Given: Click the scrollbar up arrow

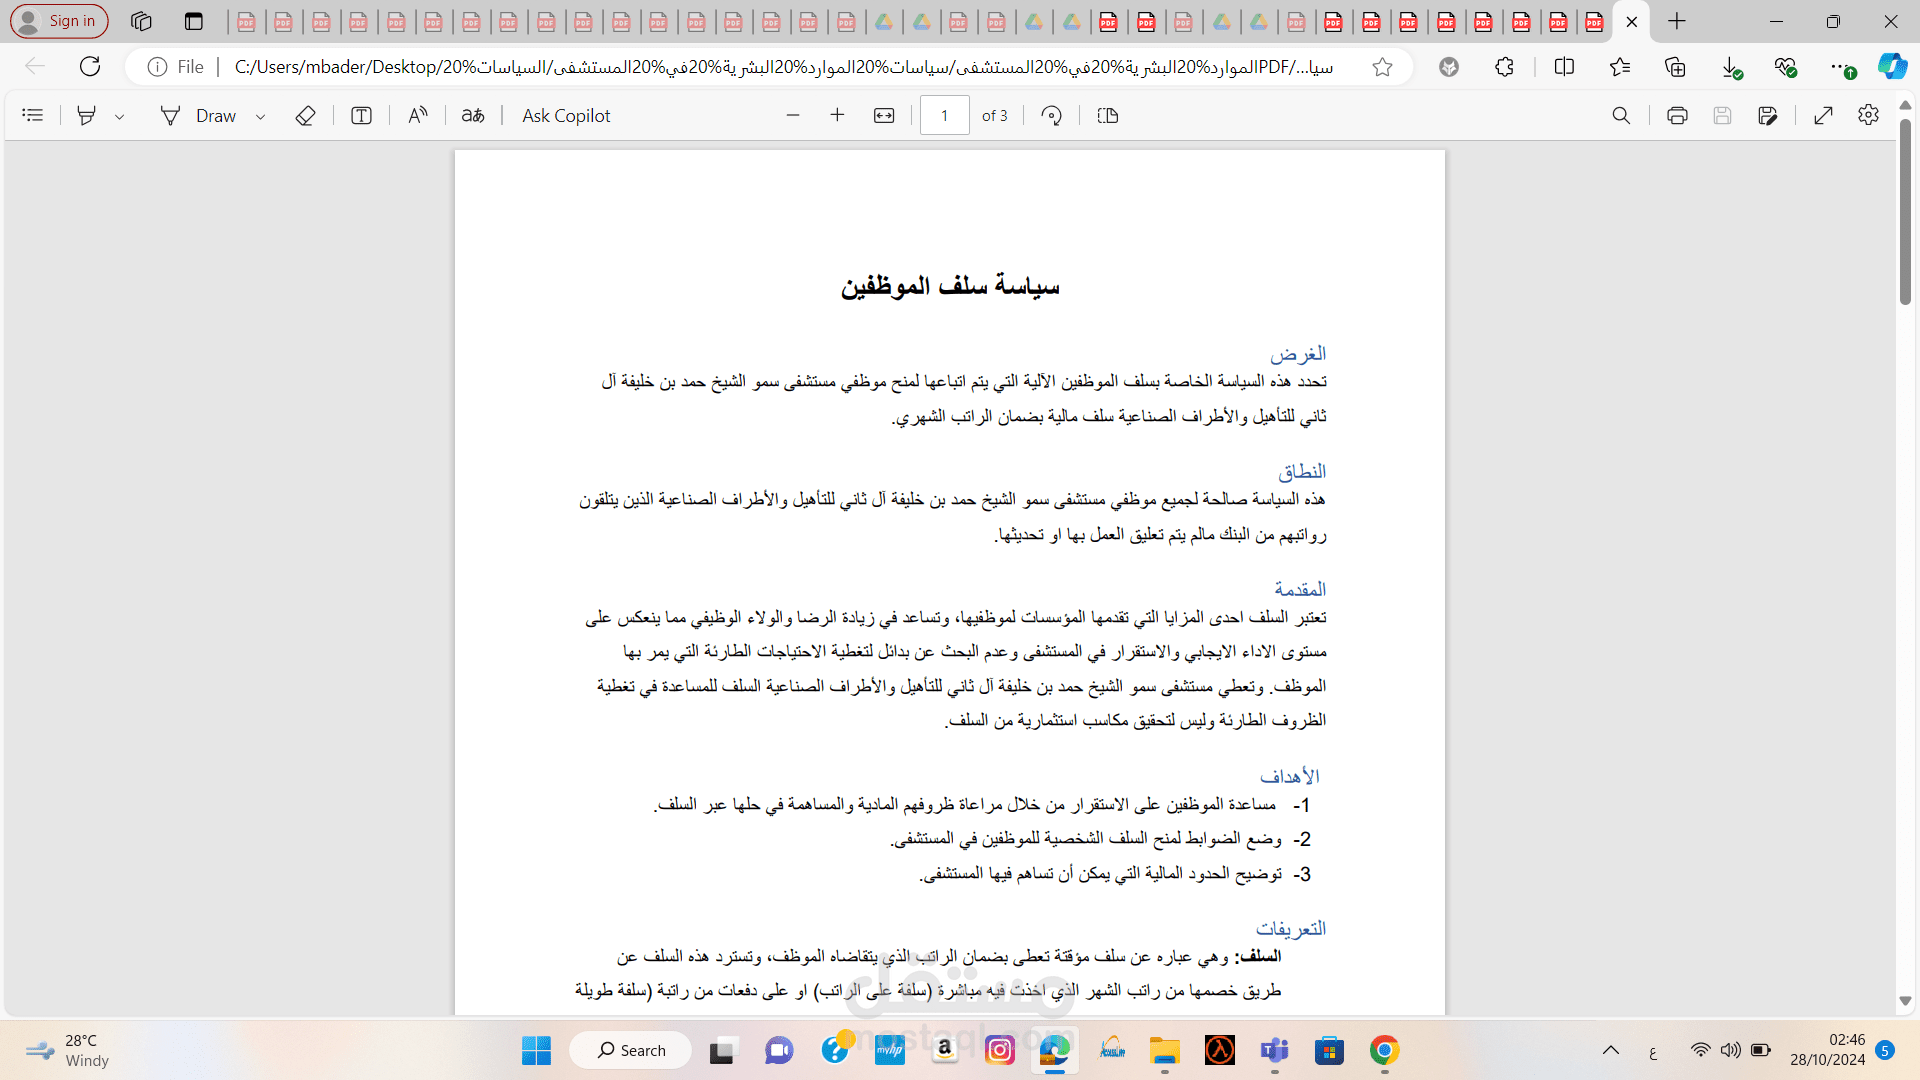Looking at the screenshot, I should pyautogui.click(x=1905, y=104).
